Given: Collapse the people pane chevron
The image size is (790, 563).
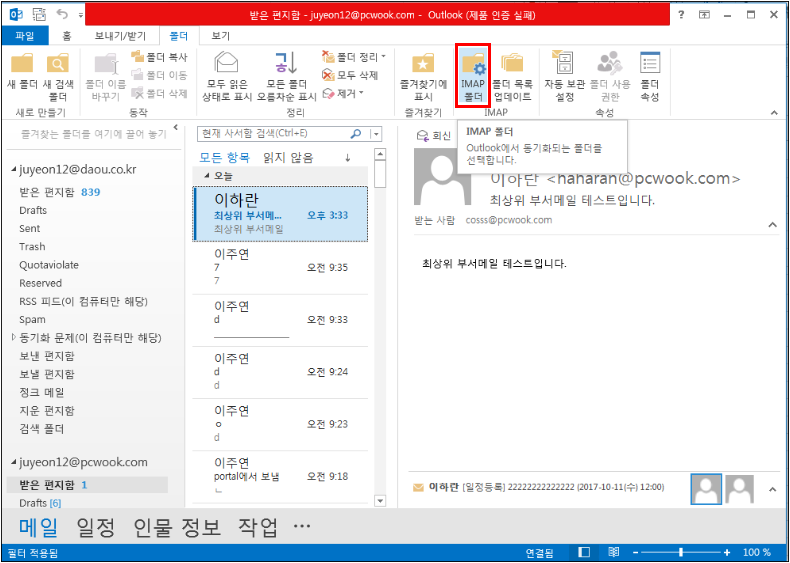Looking at the screenshot, I should [x=772, y=489].
